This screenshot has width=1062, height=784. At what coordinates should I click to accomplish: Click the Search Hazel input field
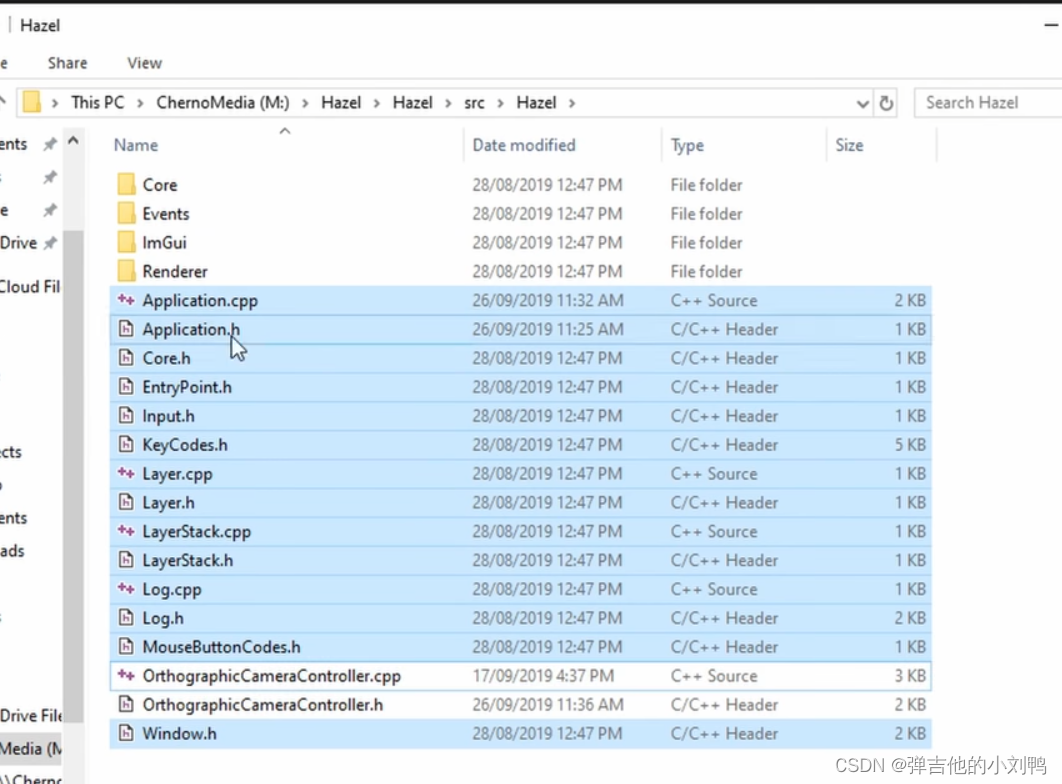pos(989,103)
